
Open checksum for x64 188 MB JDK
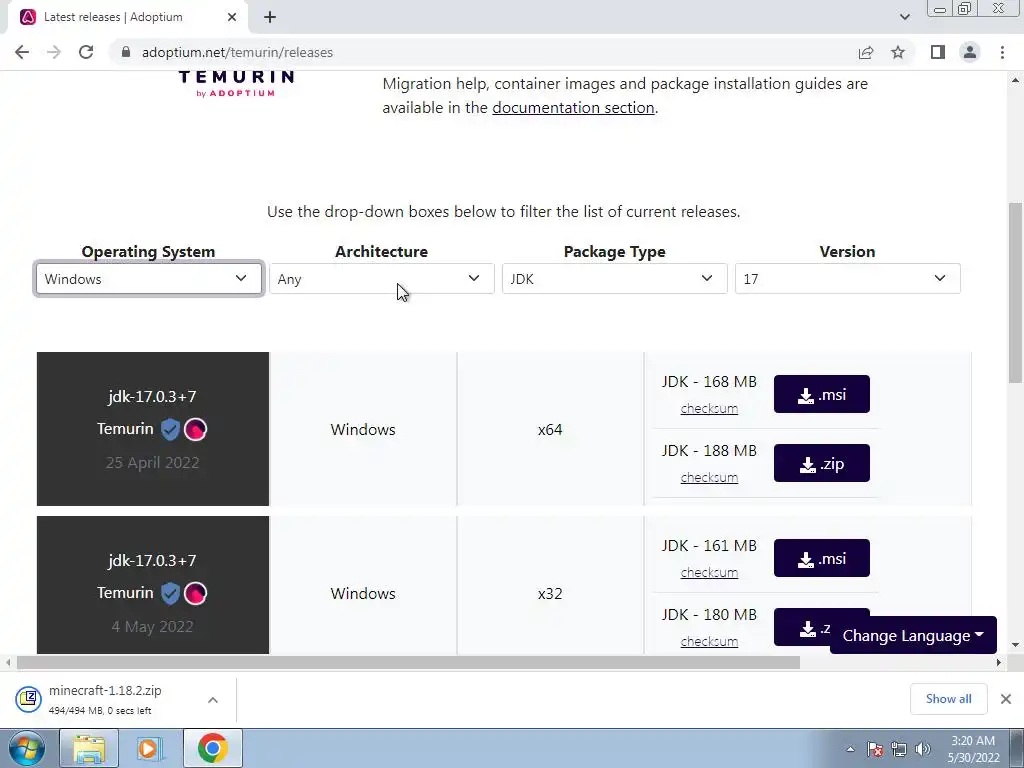coord(709,478)
